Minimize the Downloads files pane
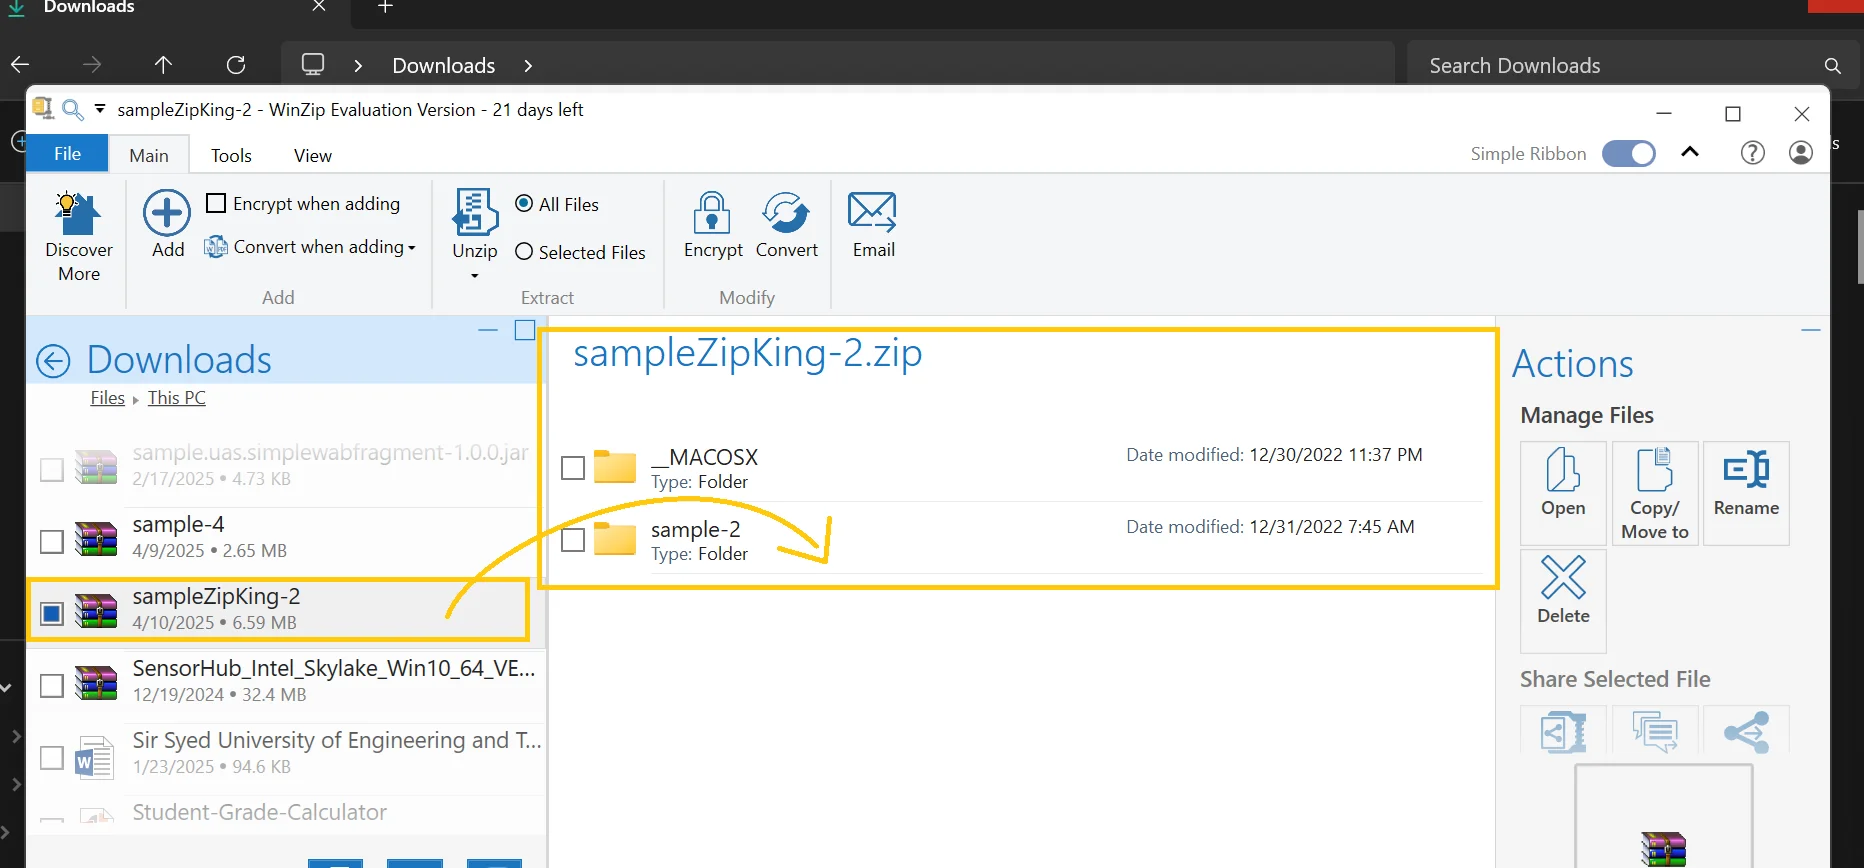Screen dimensions: 1864x868 pos(488,329)
